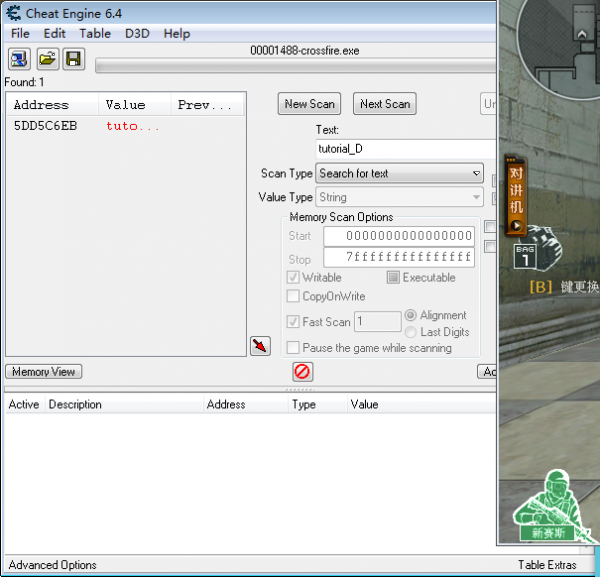Click the New Scan button

[309, 104]
